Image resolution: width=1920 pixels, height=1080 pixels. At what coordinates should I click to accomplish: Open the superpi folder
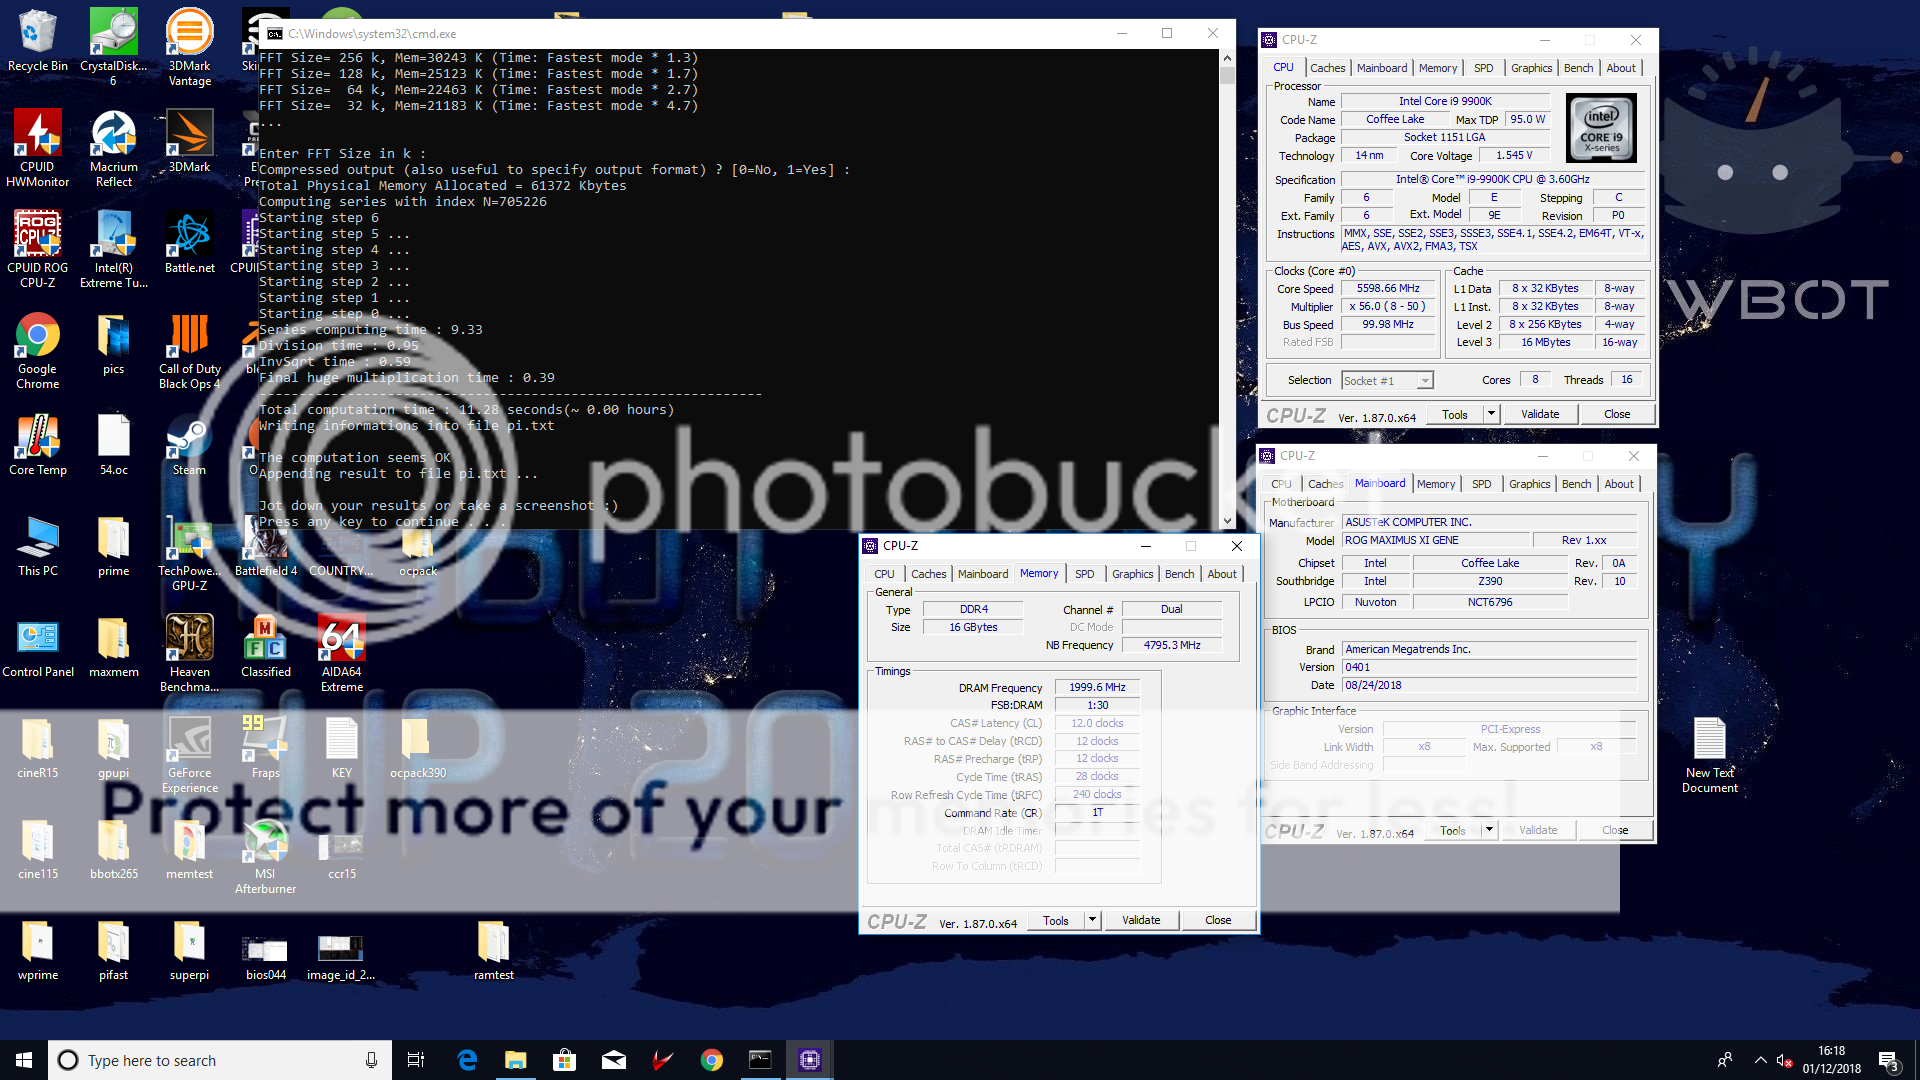[x=189, y=949]
